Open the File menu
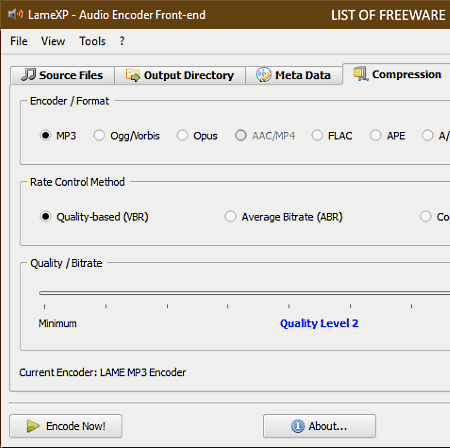The image size is (450, 448). tap(19, 41)
